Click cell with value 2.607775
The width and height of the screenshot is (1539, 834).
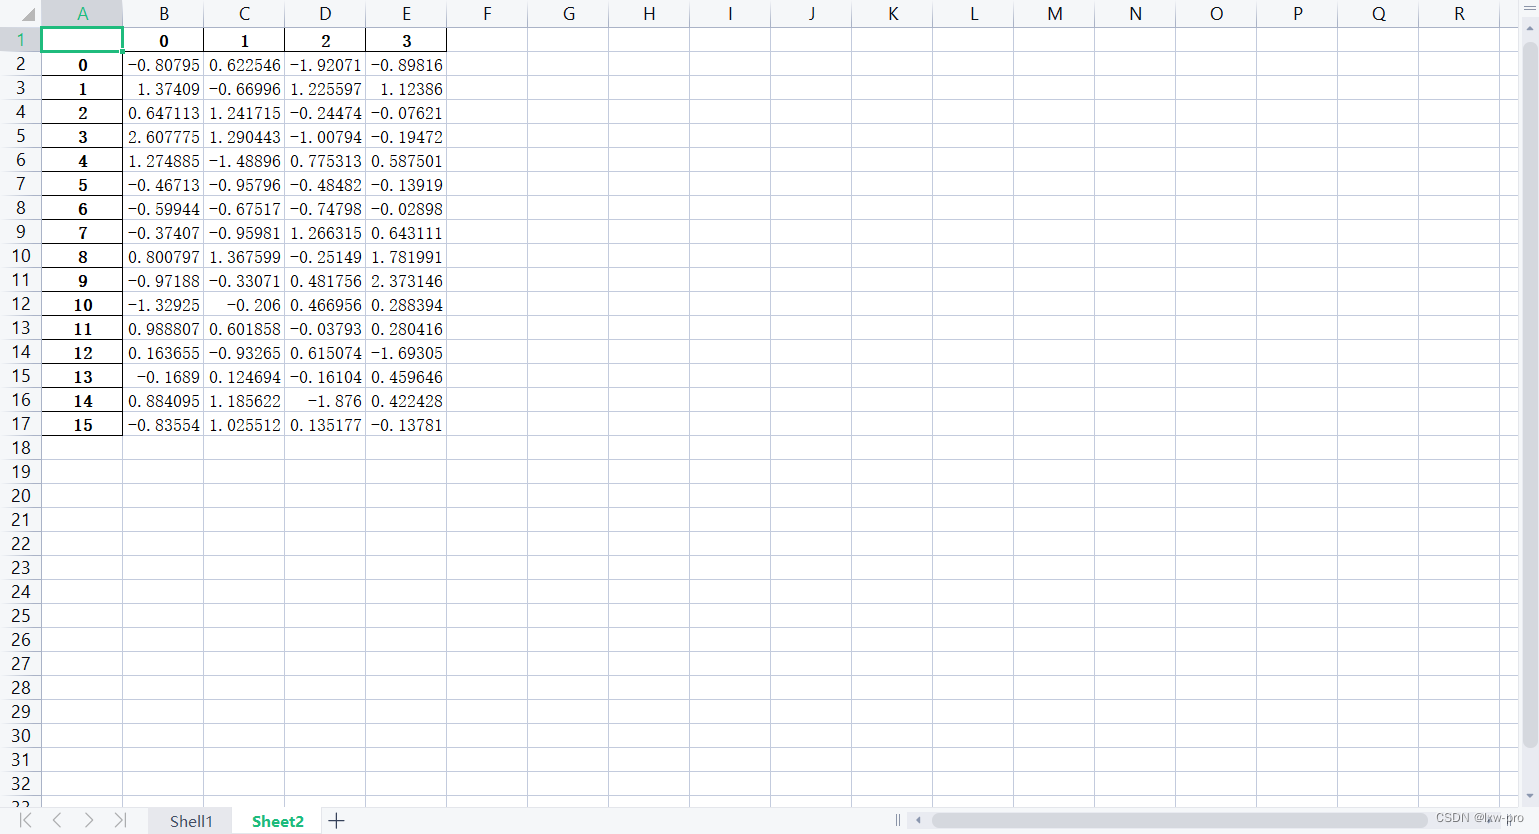(164, 136)
